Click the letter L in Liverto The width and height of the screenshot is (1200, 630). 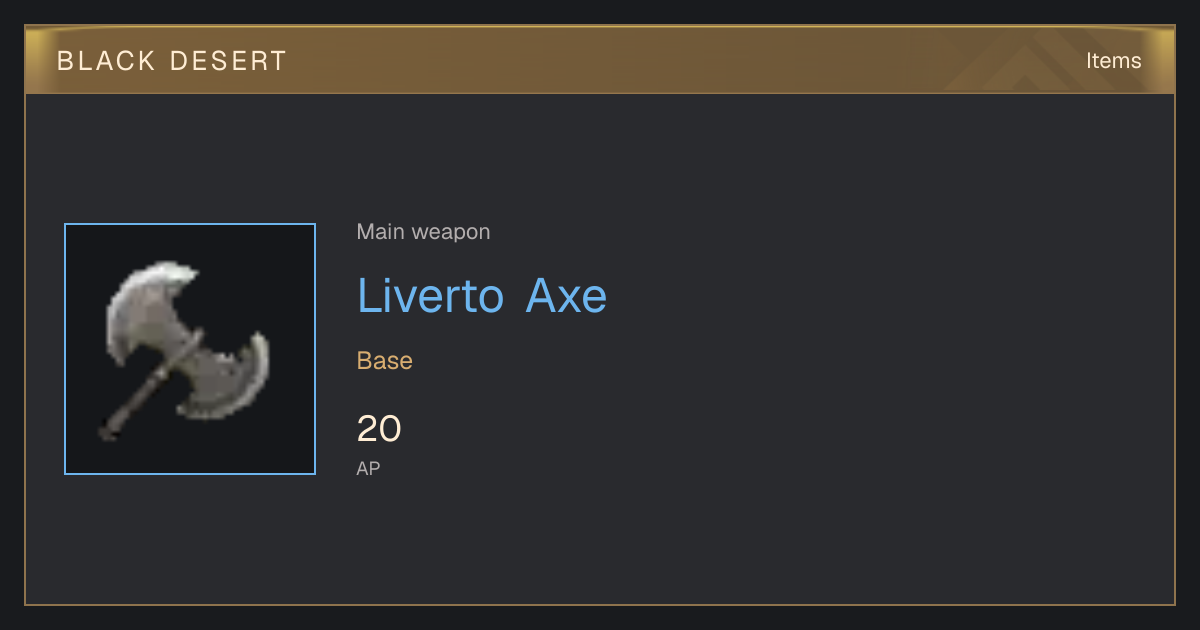click(x=368, y=295)
